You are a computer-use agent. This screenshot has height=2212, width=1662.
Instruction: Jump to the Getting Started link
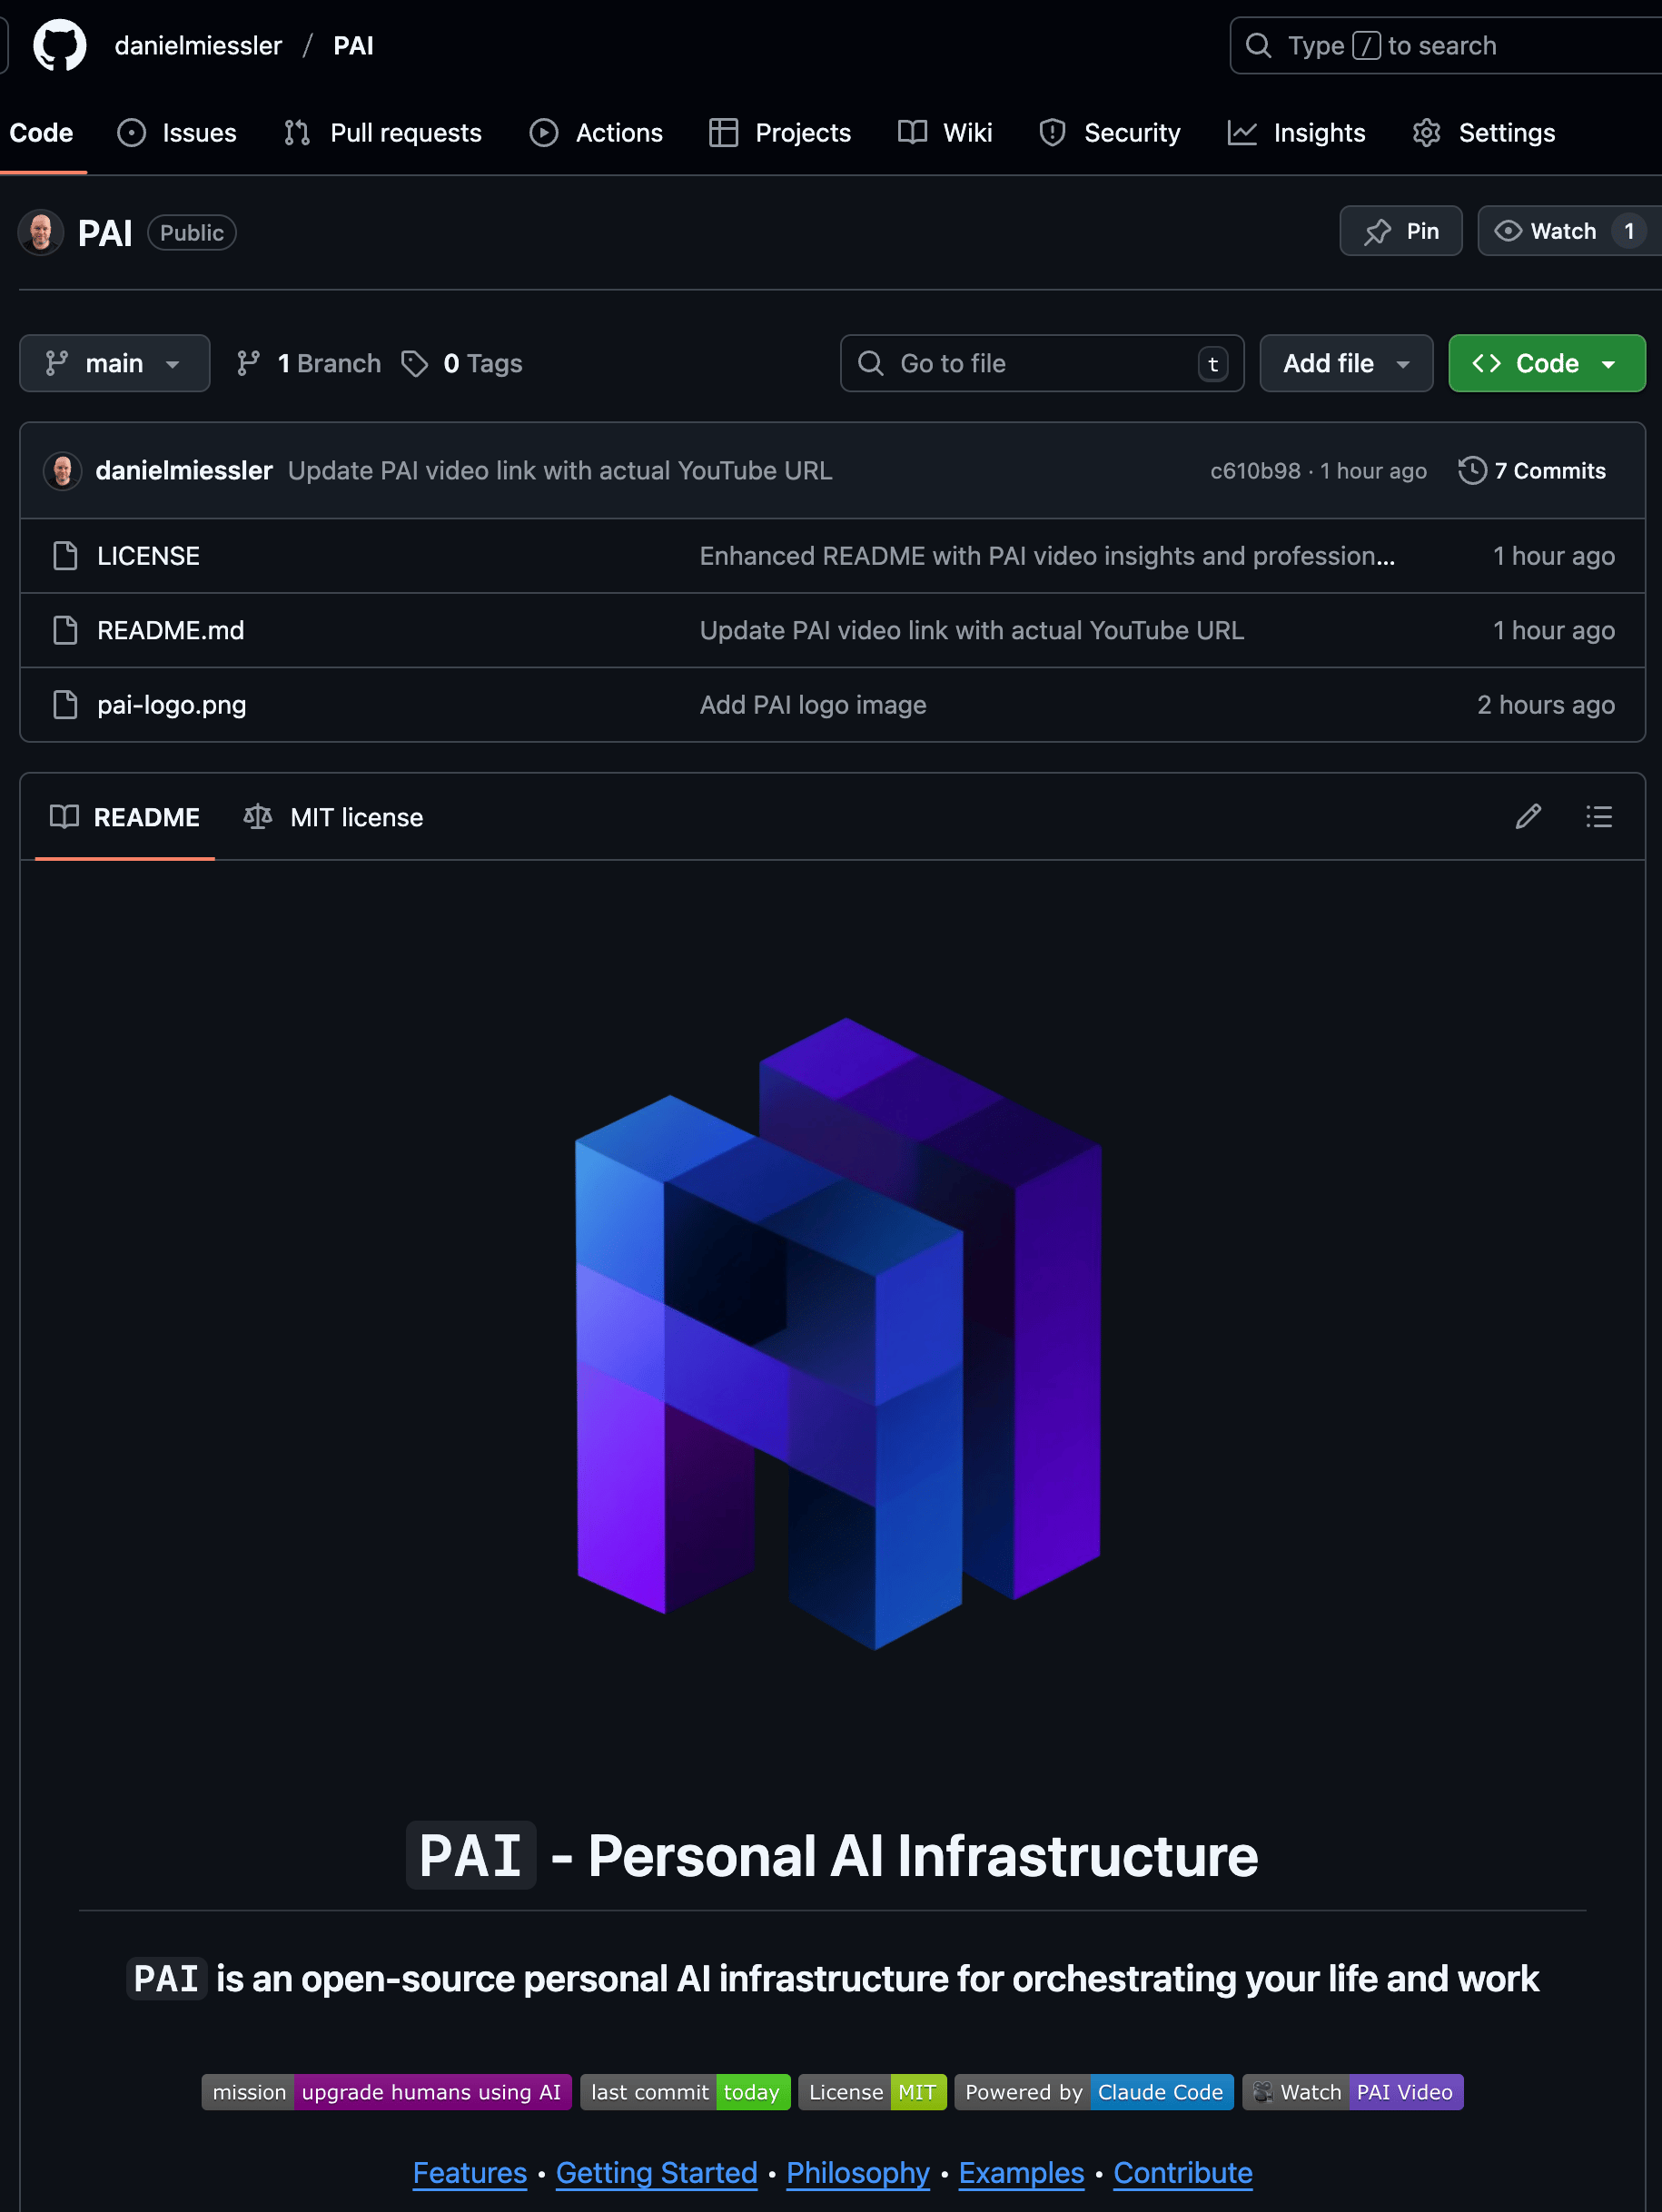pyautogui.click(x=657, y=2173)
